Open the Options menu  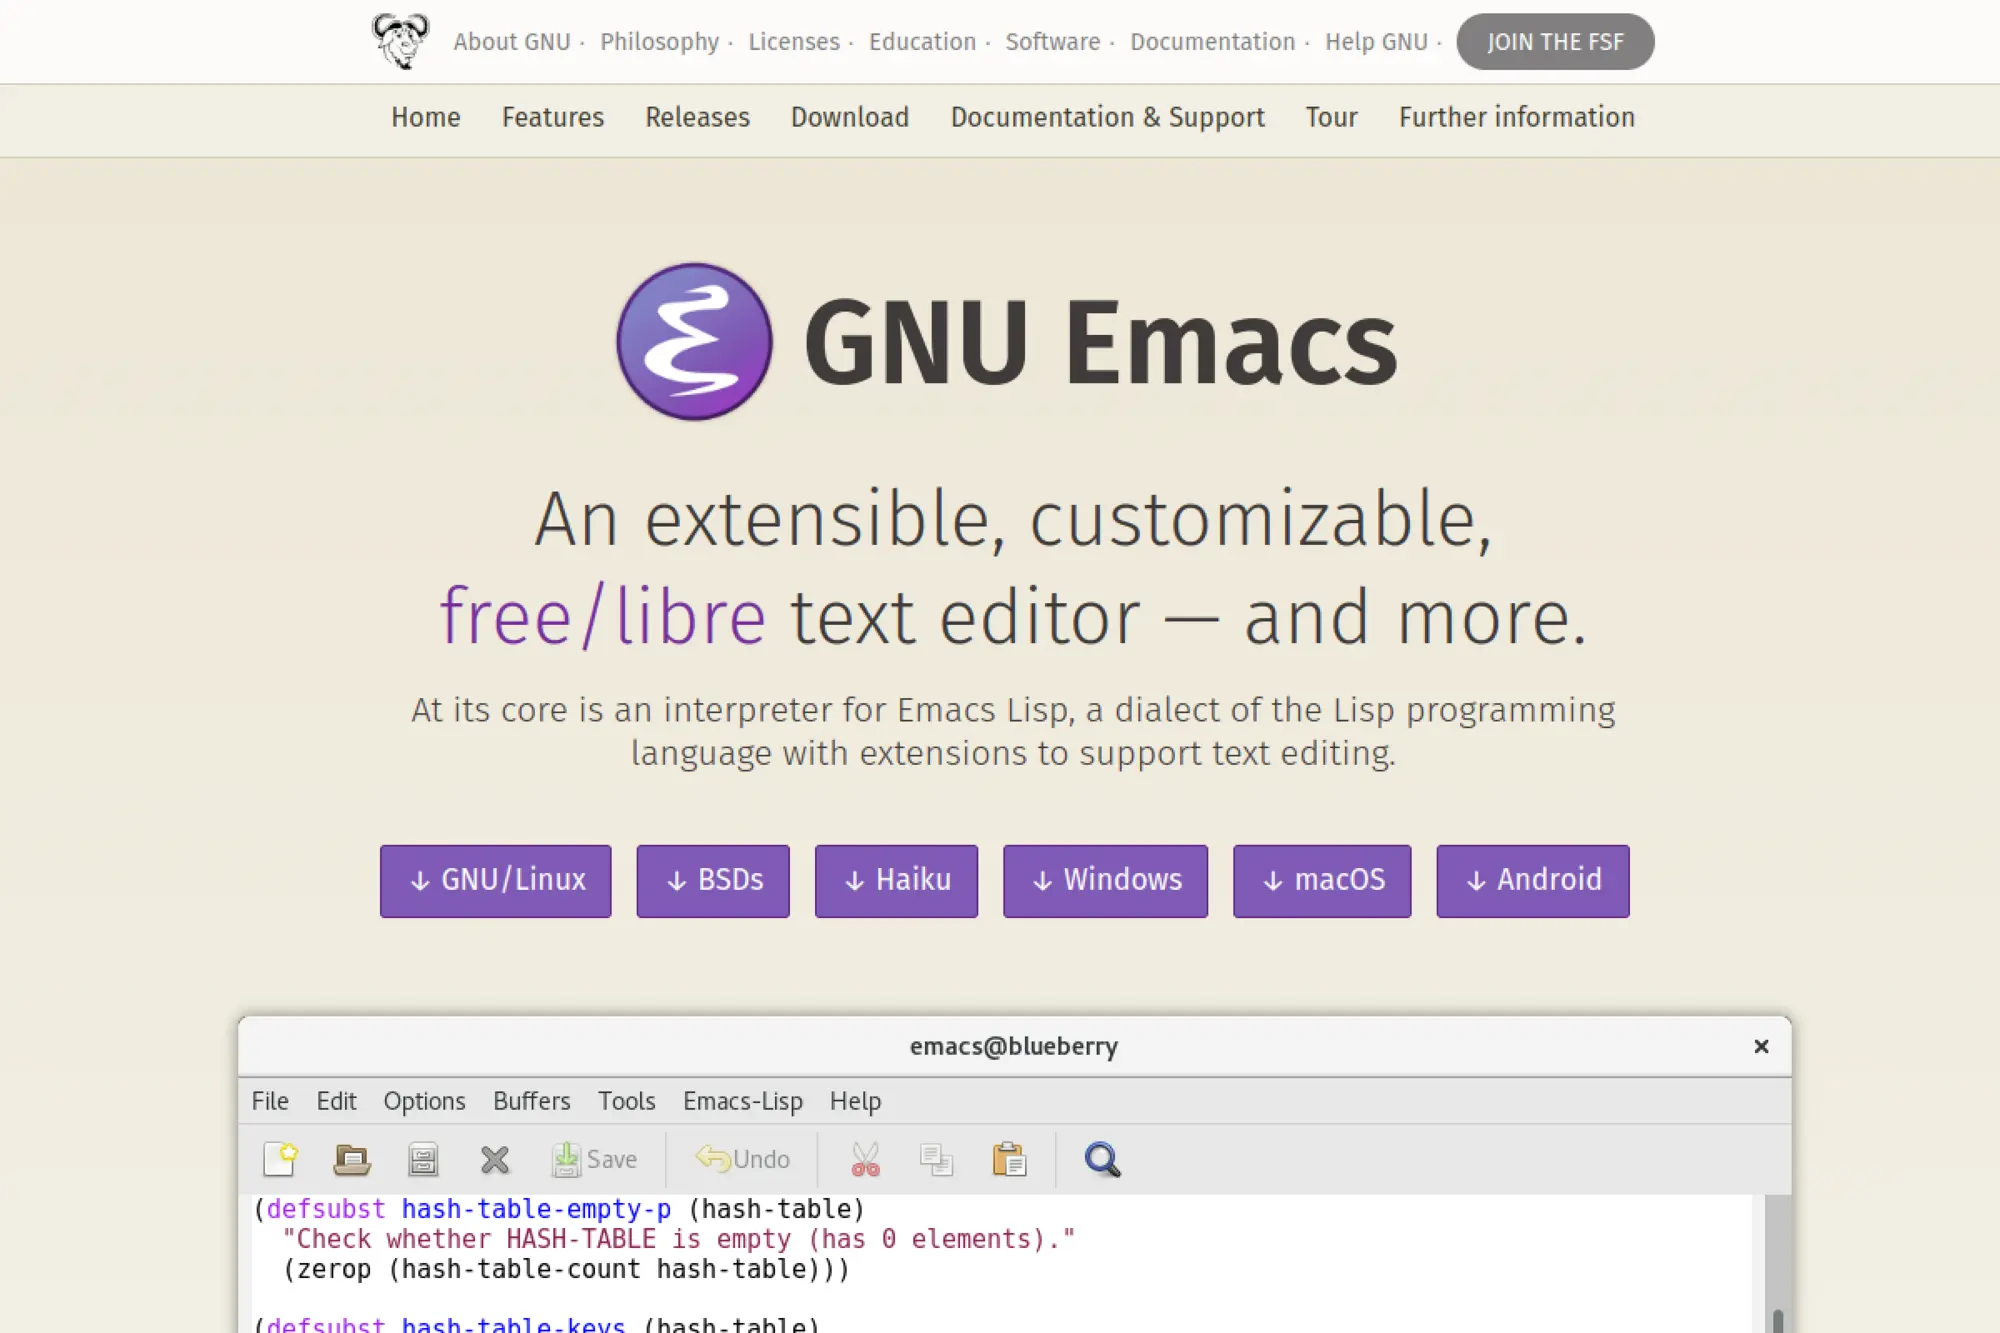point(424,1101)
